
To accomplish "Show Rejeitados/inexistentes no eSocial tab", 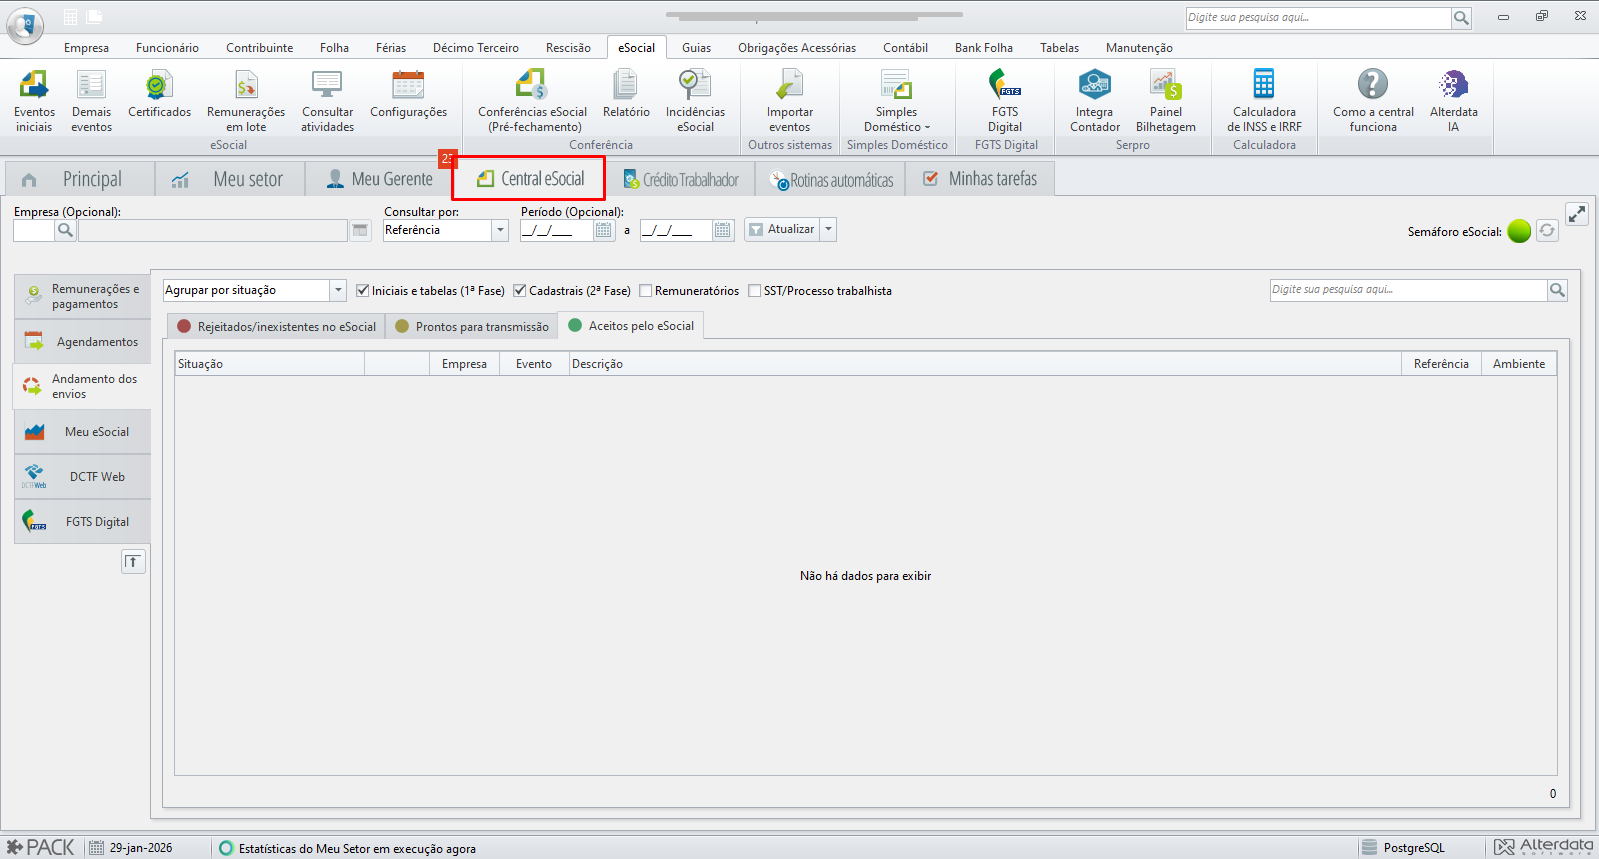I will click(277, 326).
